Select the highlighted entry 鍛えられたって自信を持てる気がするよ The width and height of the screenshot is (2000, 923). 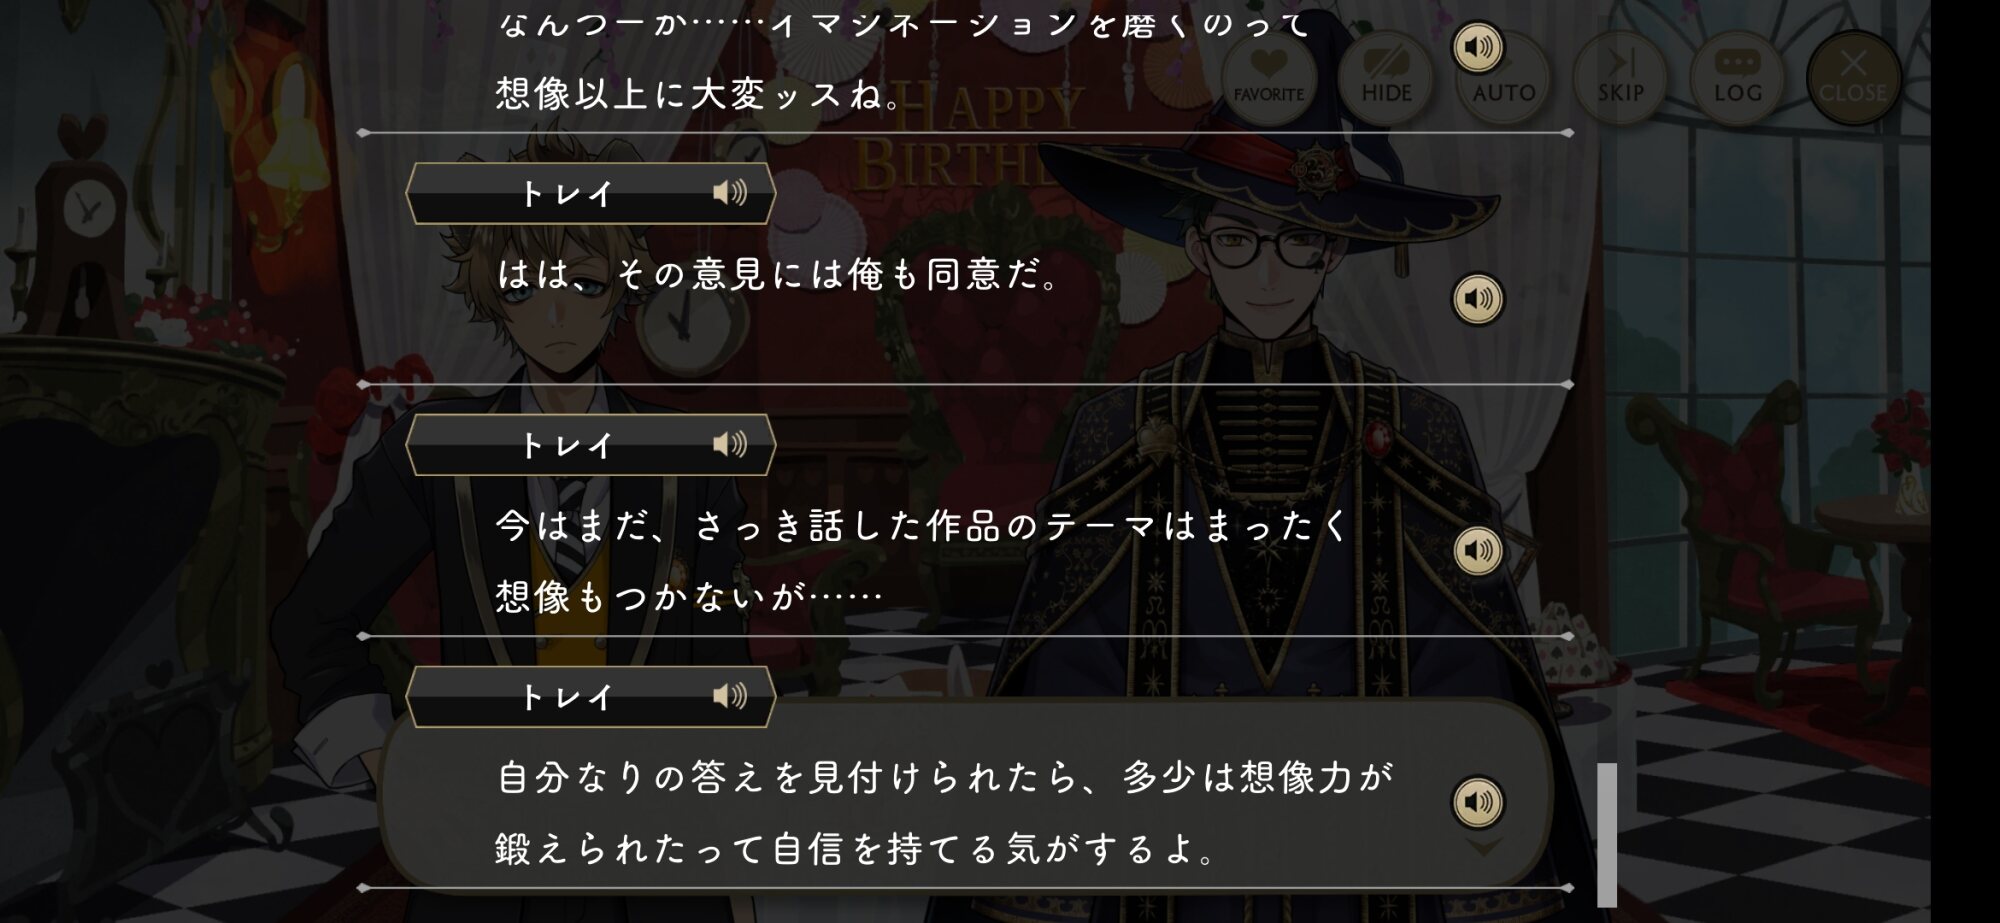click(856, 849)
